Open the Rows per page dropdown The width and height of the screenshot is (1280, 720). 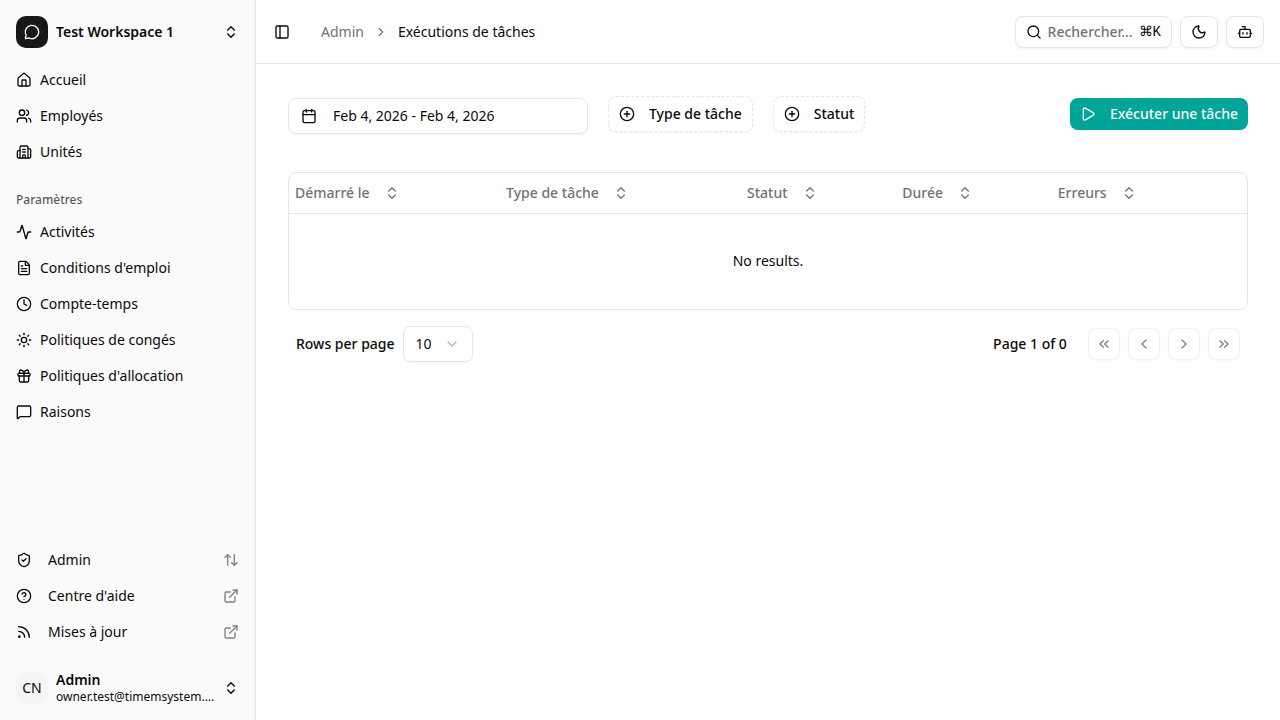tap(437, 344)
